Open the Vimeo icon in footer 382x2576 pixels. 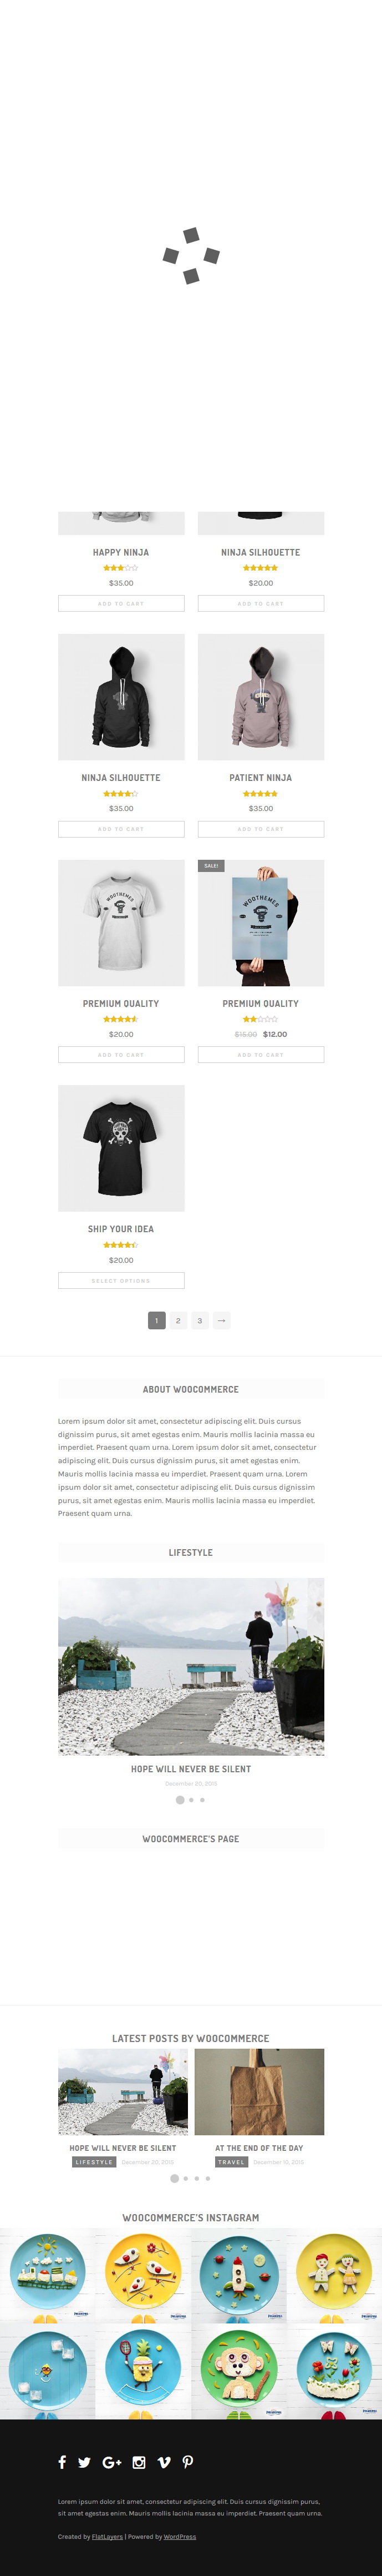(164, 2462)
